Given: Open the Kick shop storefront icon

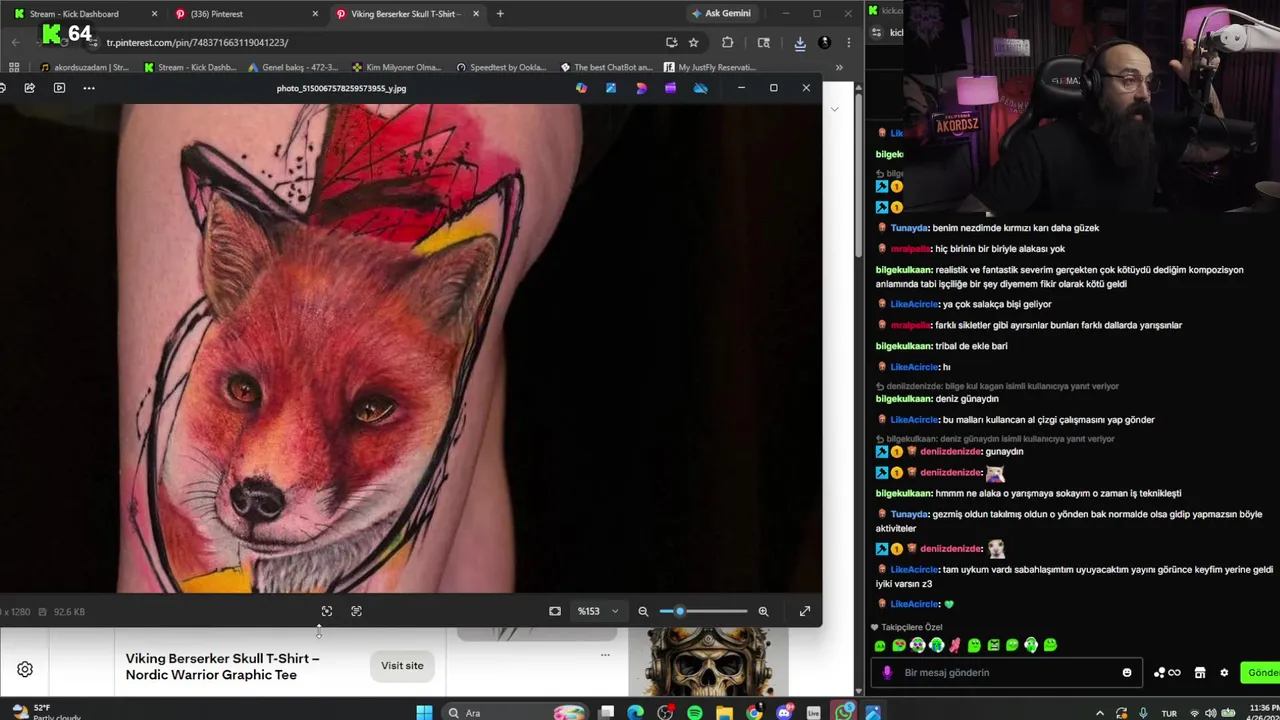Looking at the screenshot, I should (x=1200, y=673).
